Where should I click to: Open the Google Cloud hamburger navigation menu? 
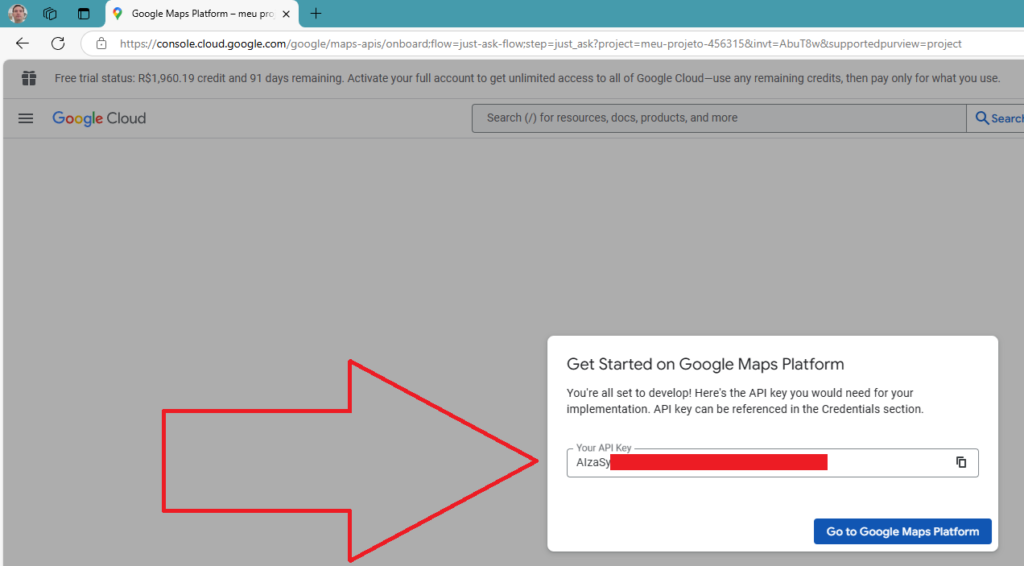[x=26, y=118]
